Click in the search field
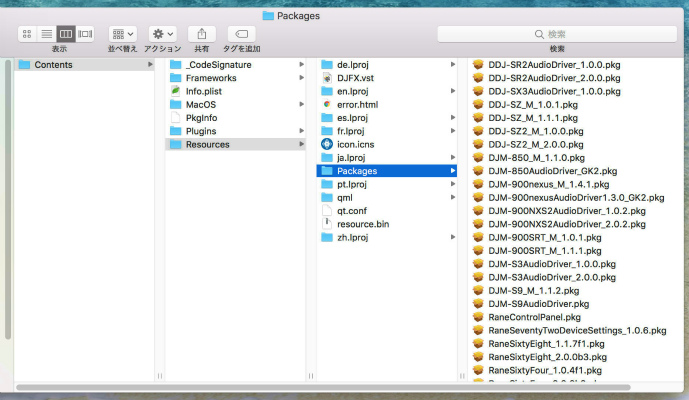 click(x=557, y=34)
